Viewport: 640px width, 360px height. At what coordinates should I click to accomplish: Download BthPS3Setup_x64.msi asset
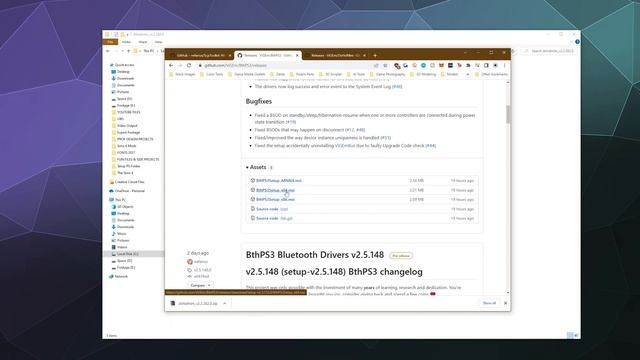tap(275, 190)
